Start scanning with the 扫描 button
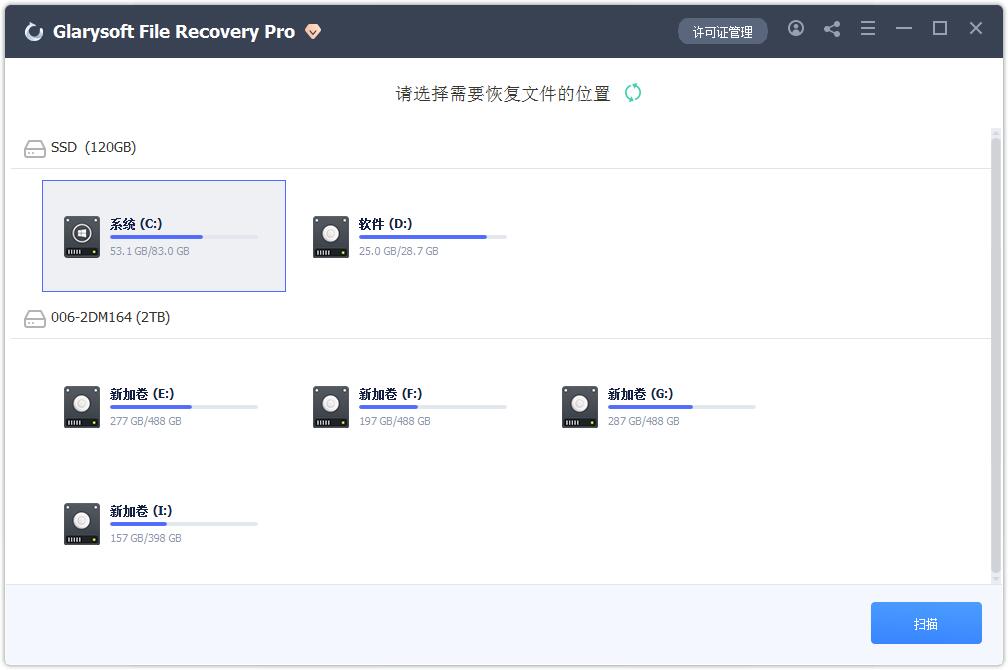The width and height of the screenshot is (1008, 670). [926, 623]
